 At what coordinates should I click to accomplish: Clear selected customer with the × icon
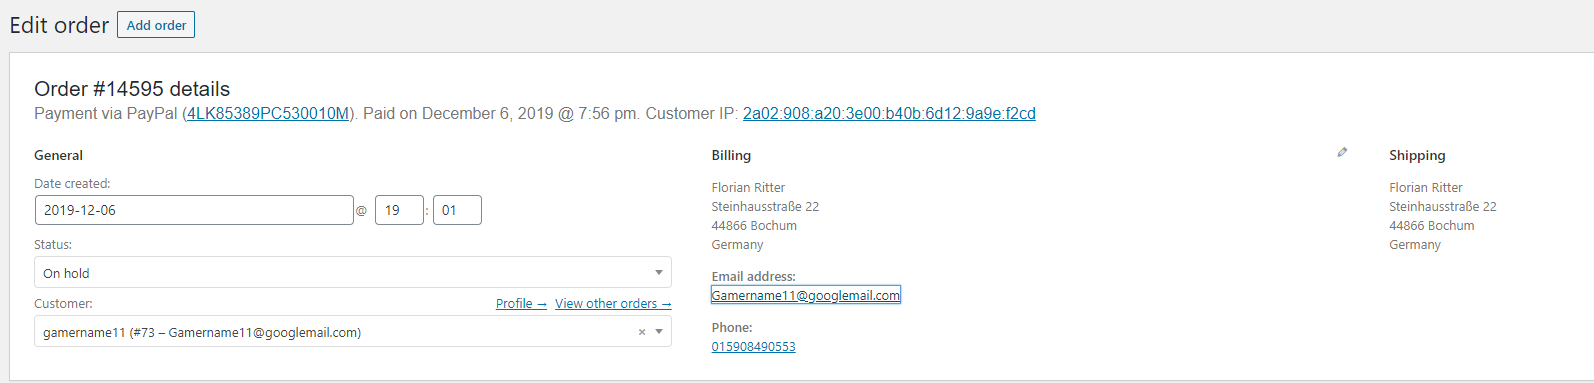(x=642, y=332)
